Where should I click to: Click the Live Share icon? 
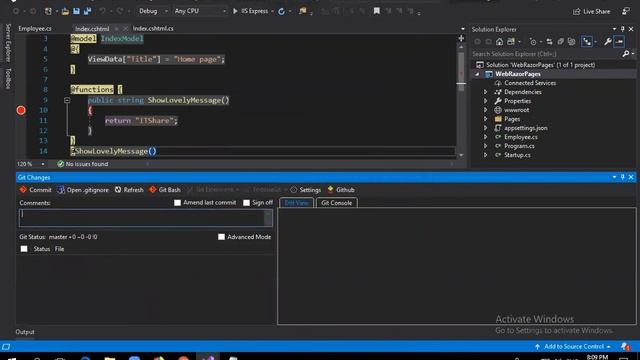tap(576, 11)
